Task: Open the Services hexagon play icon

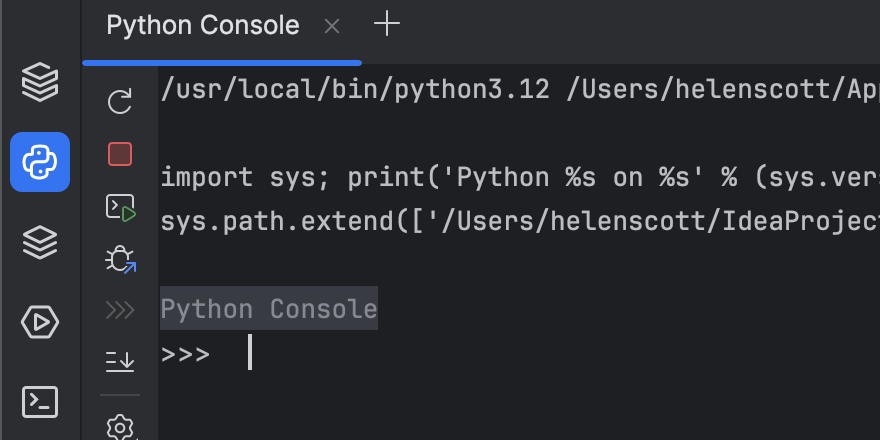Action: pos(40,322)
